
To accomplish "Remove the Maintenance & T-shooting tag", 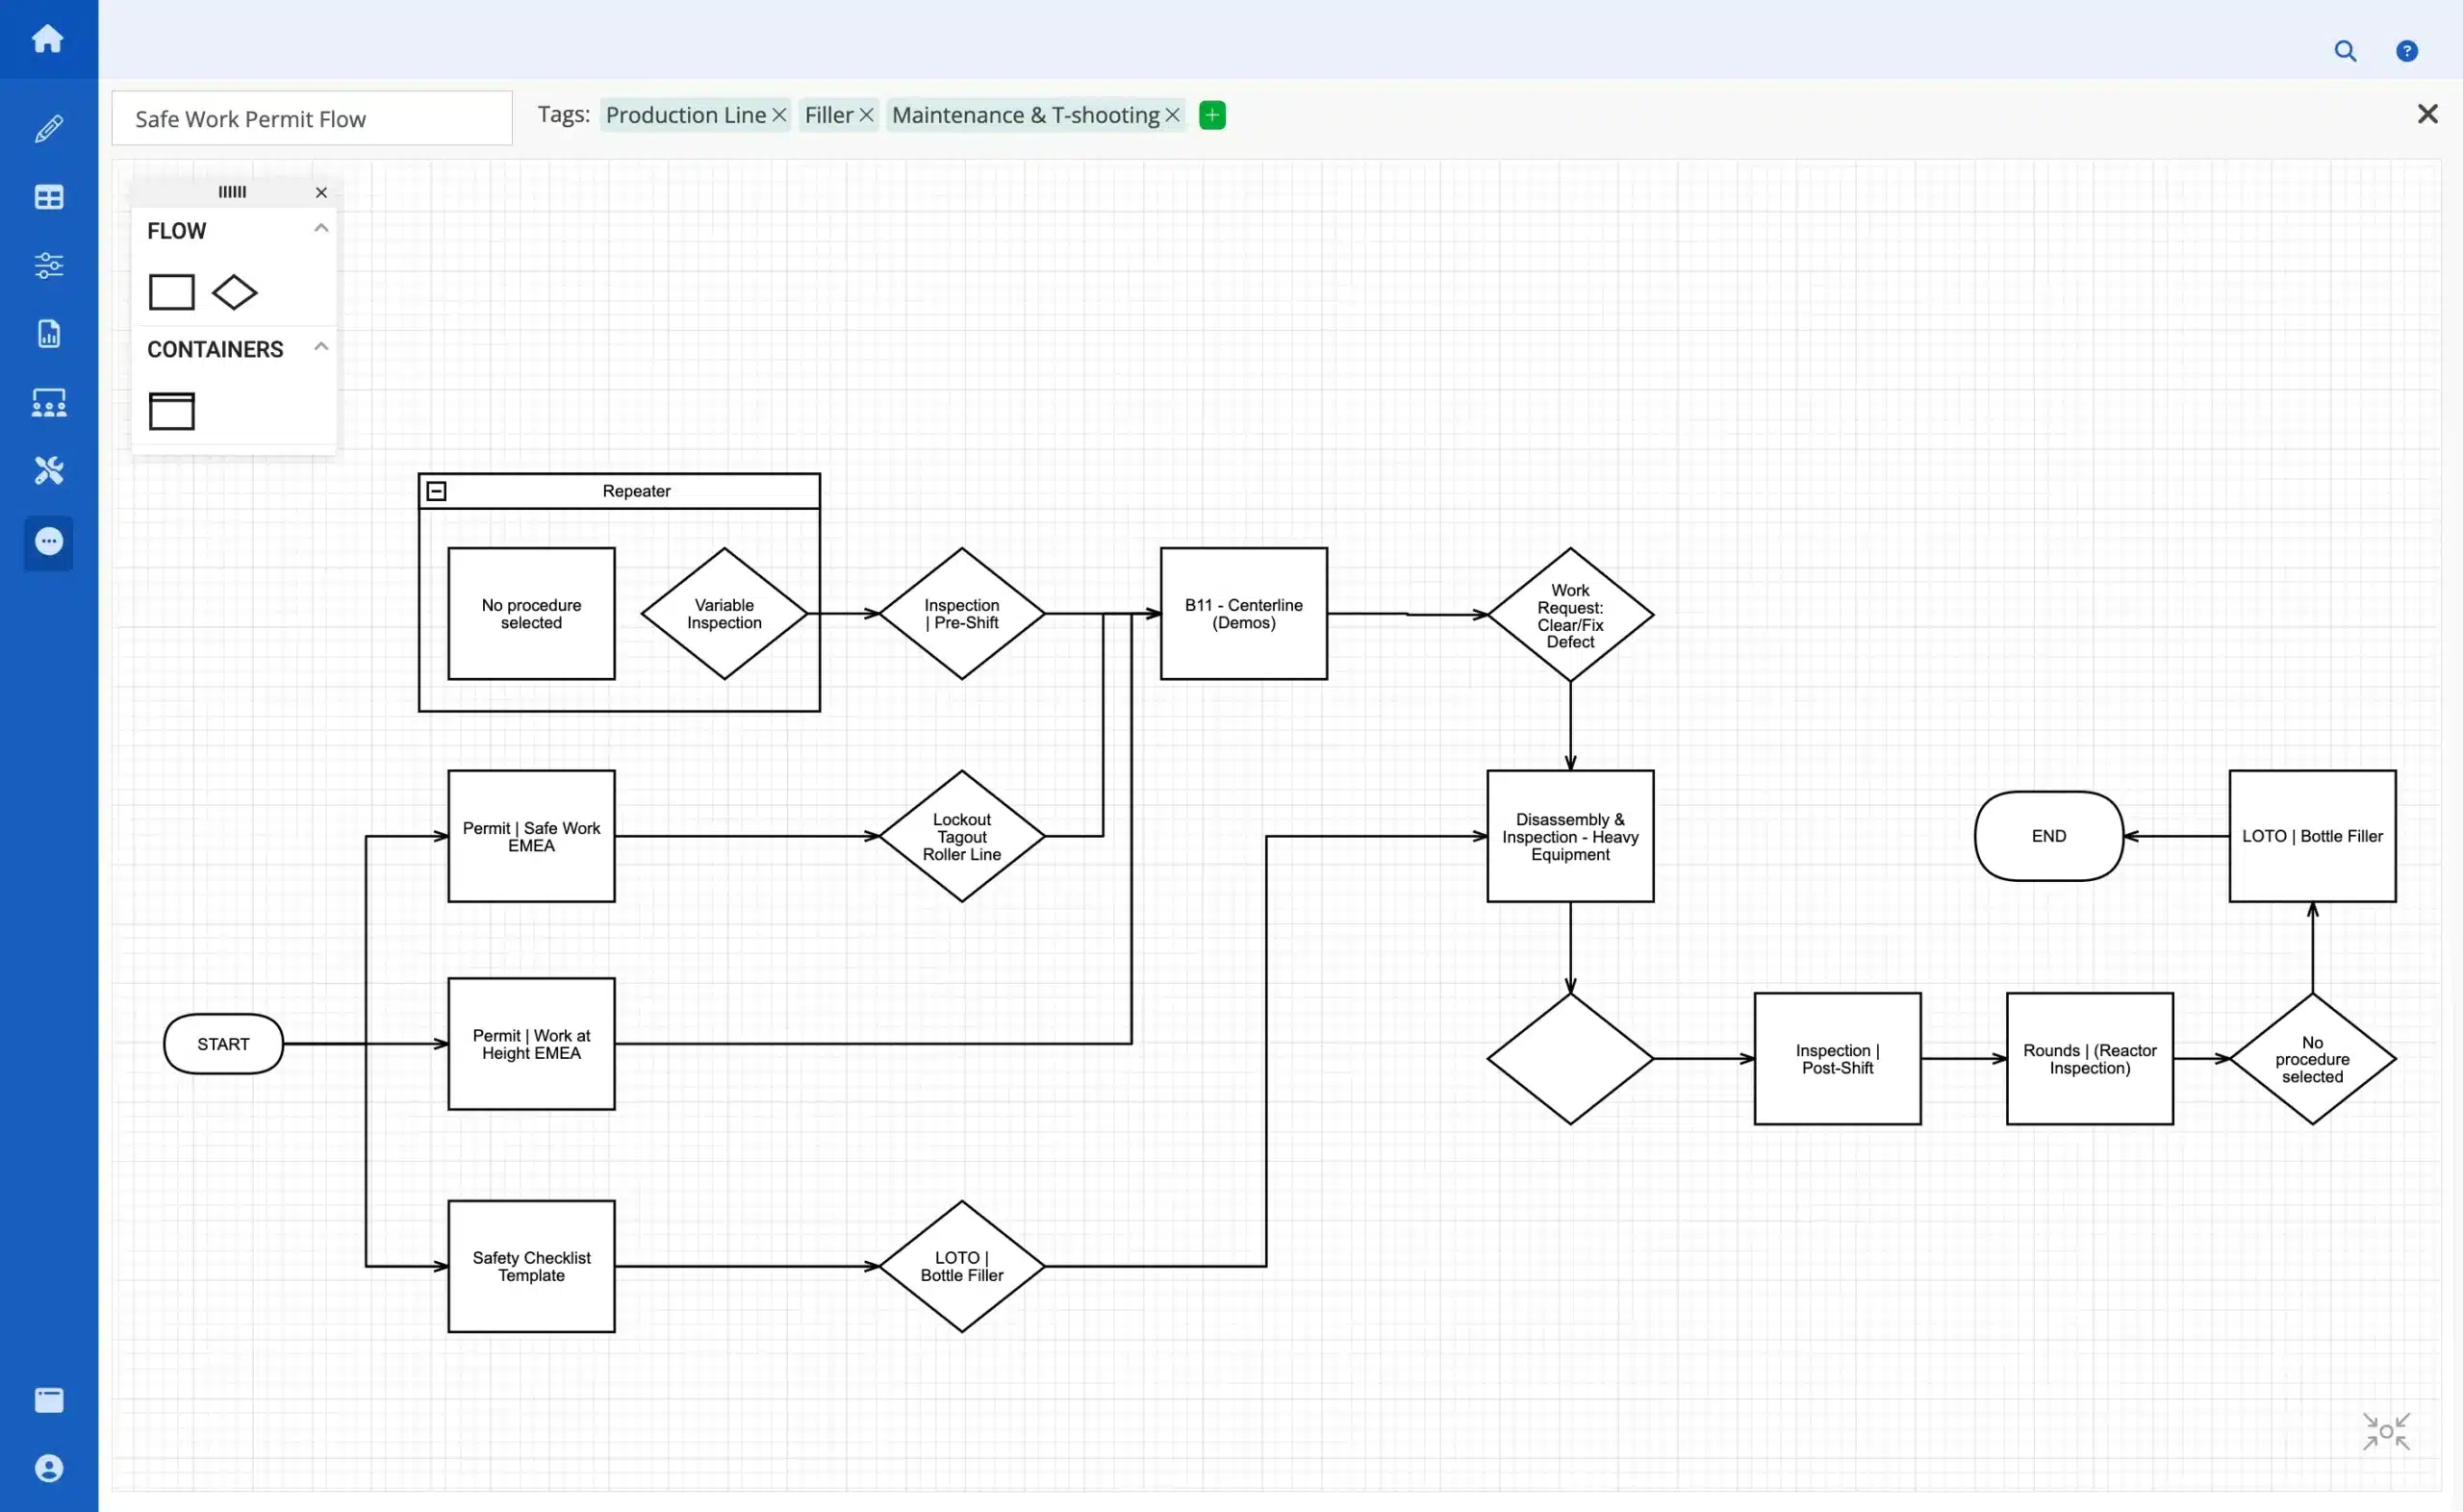I will click(1172, 116).
